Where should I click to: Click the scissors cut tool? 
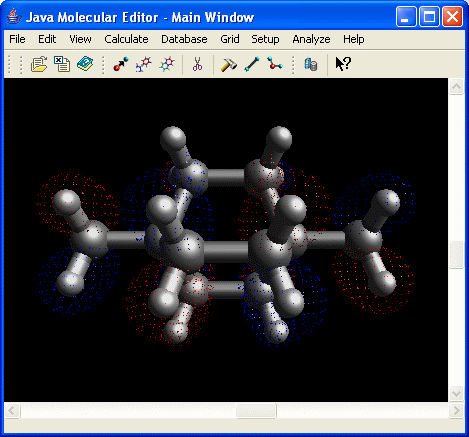coord(197,64)
